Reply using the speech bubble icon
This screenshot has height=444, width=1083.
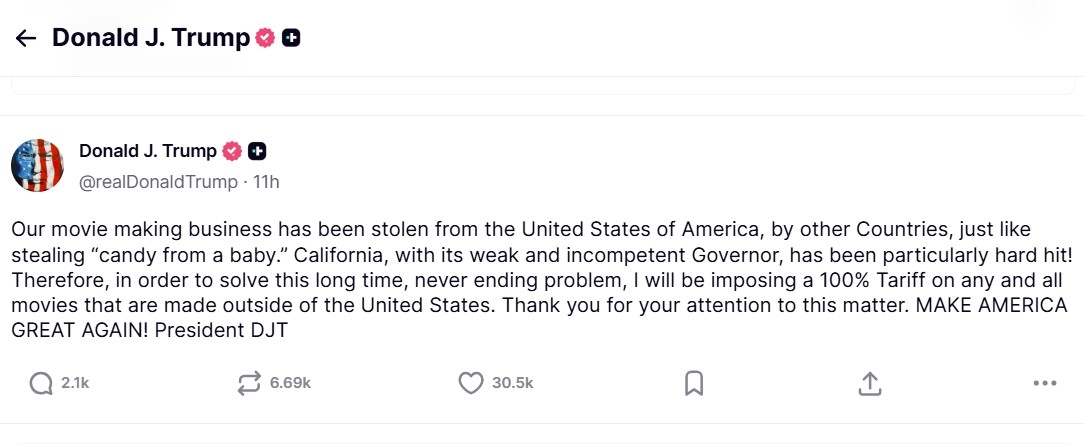coord(41,383)
